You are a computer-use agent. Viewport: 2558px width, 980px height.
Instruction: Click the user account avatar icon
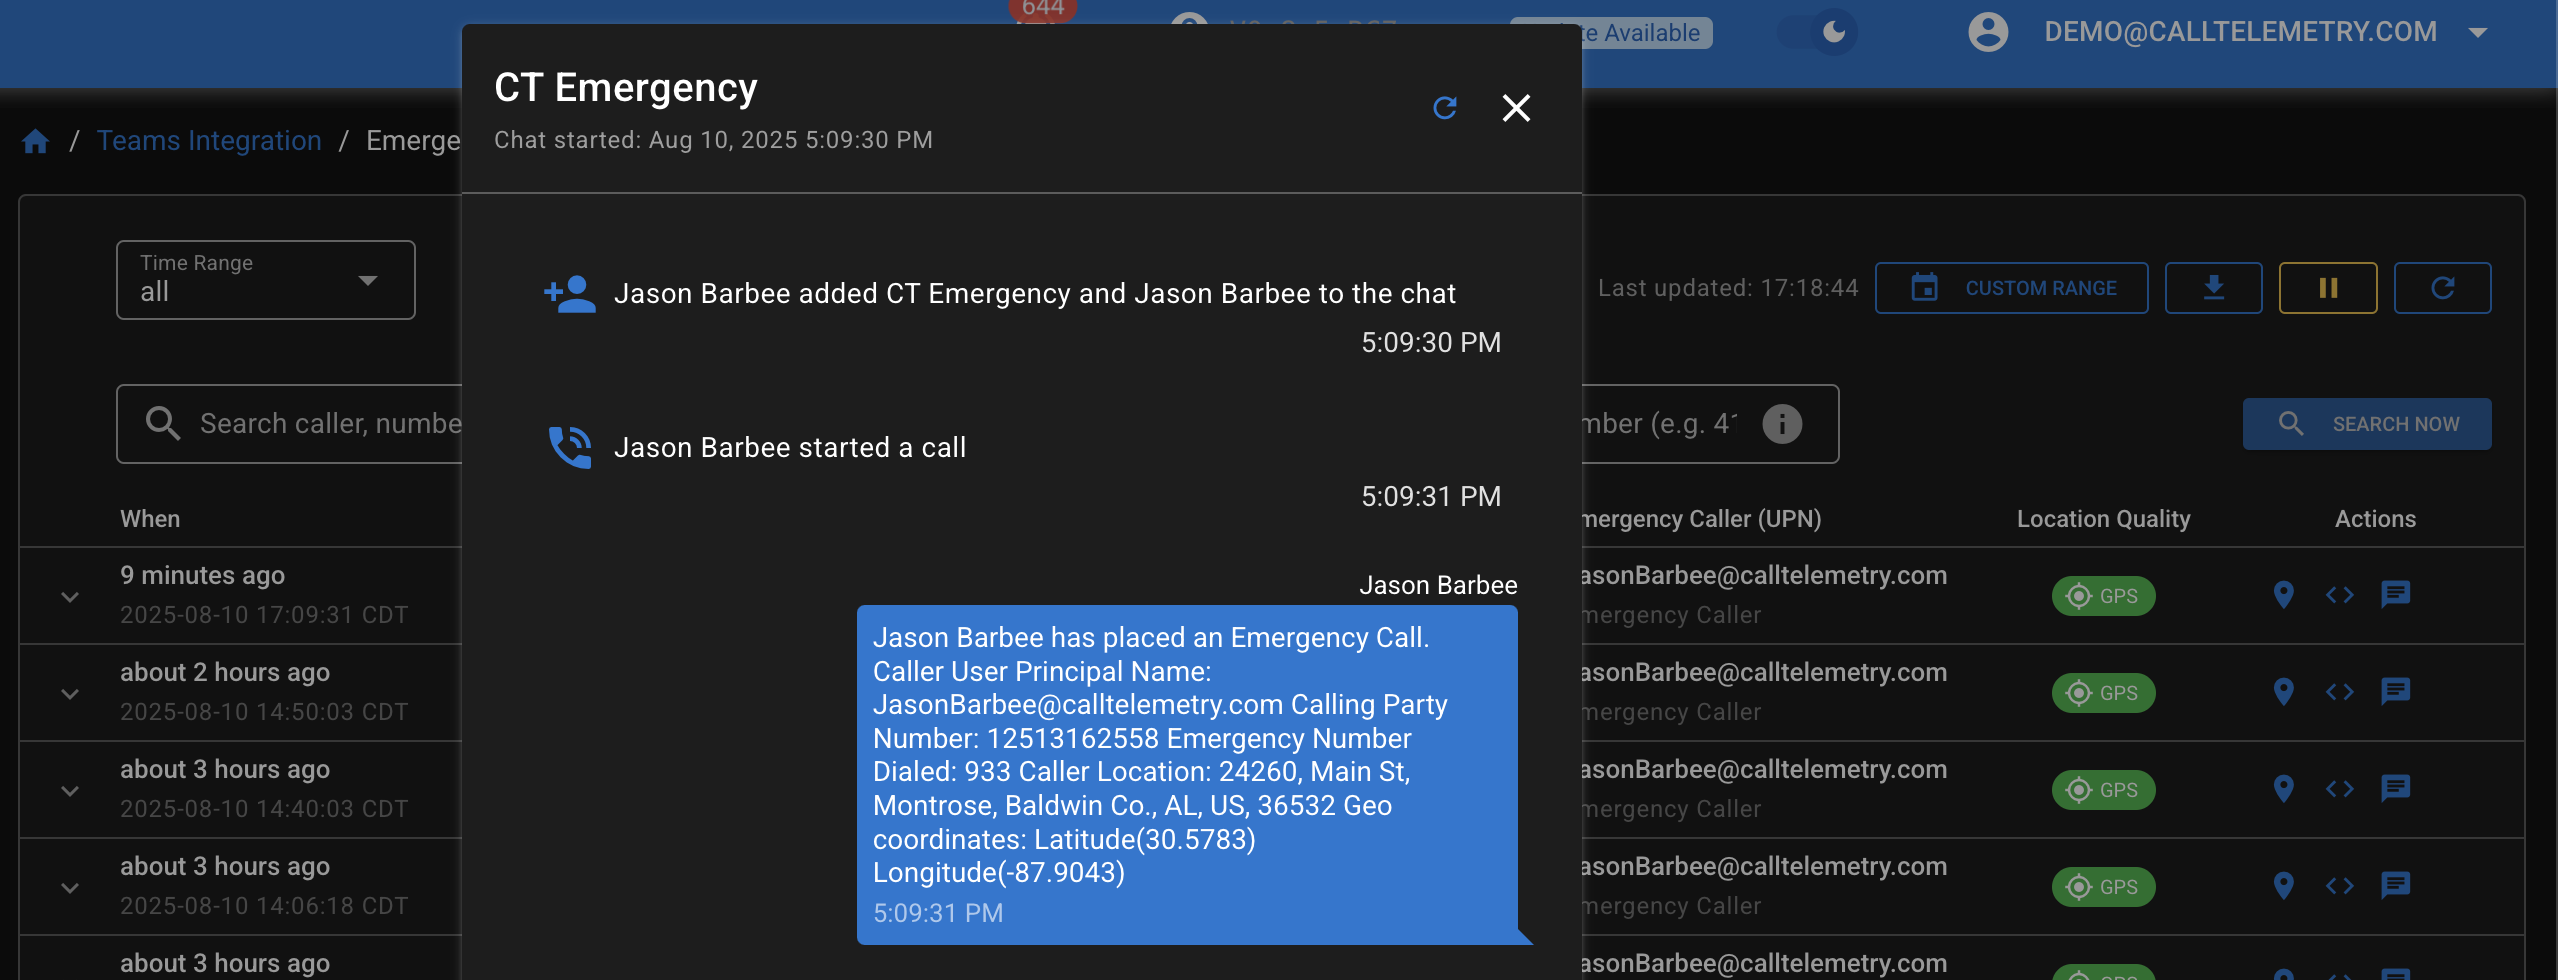[x=1988, y=32]
